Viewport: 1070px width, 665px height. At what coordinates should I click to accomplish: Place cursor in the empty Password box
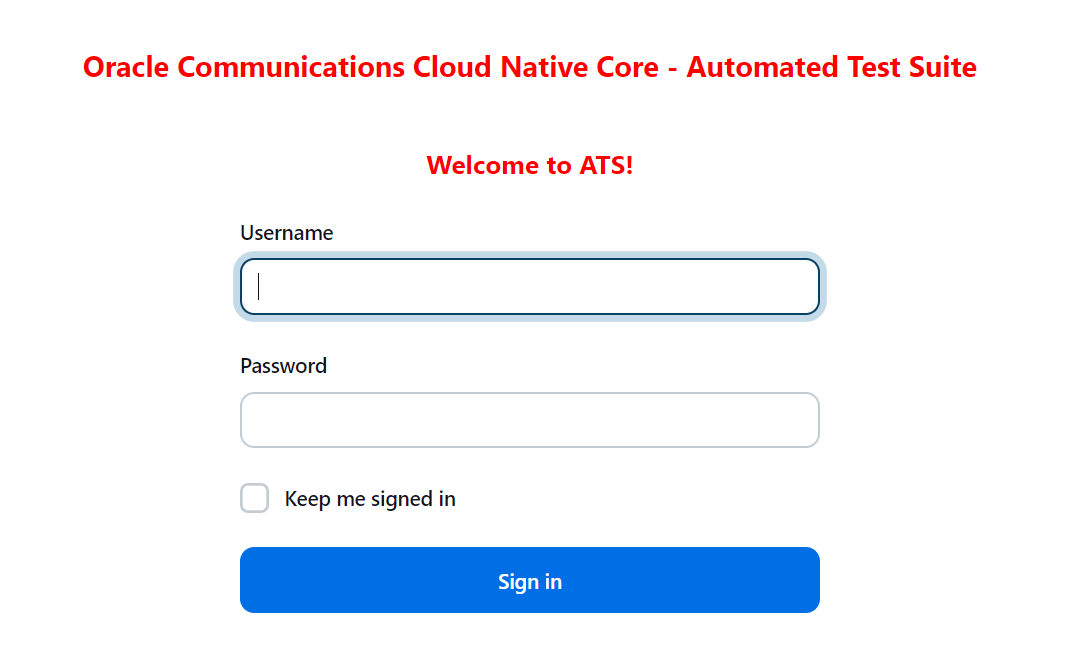tap(530, 420)
